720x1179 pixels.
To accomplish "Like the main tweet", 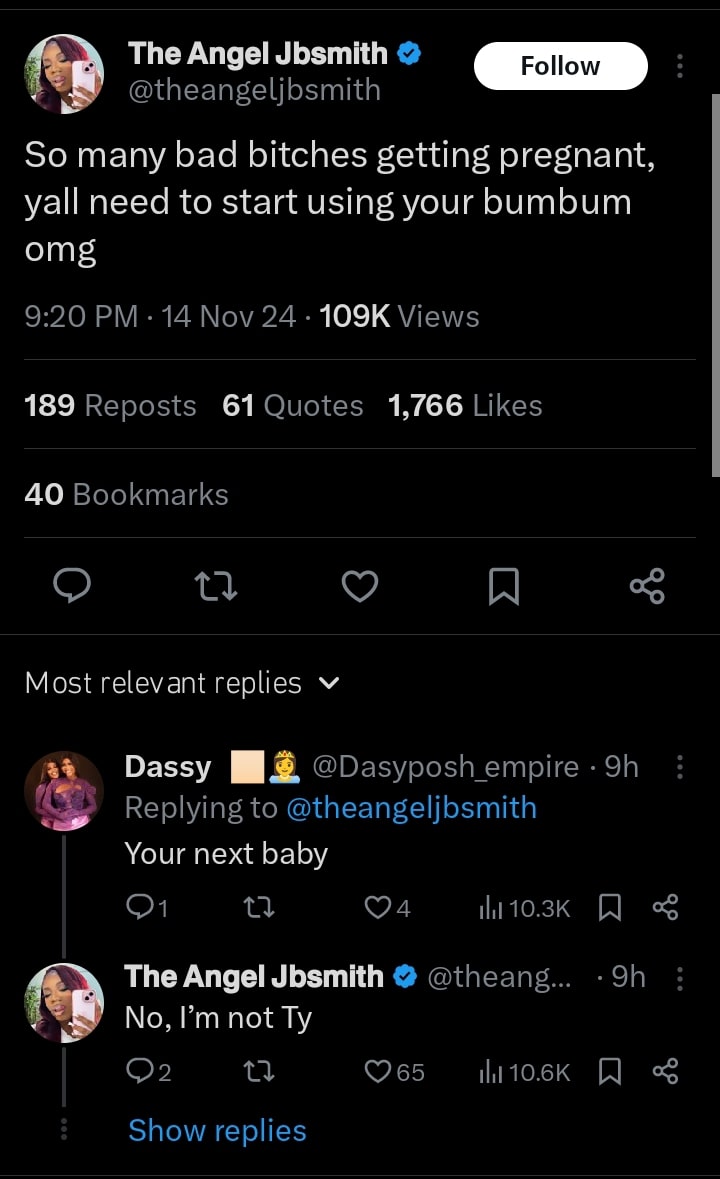I will [360, 586].
